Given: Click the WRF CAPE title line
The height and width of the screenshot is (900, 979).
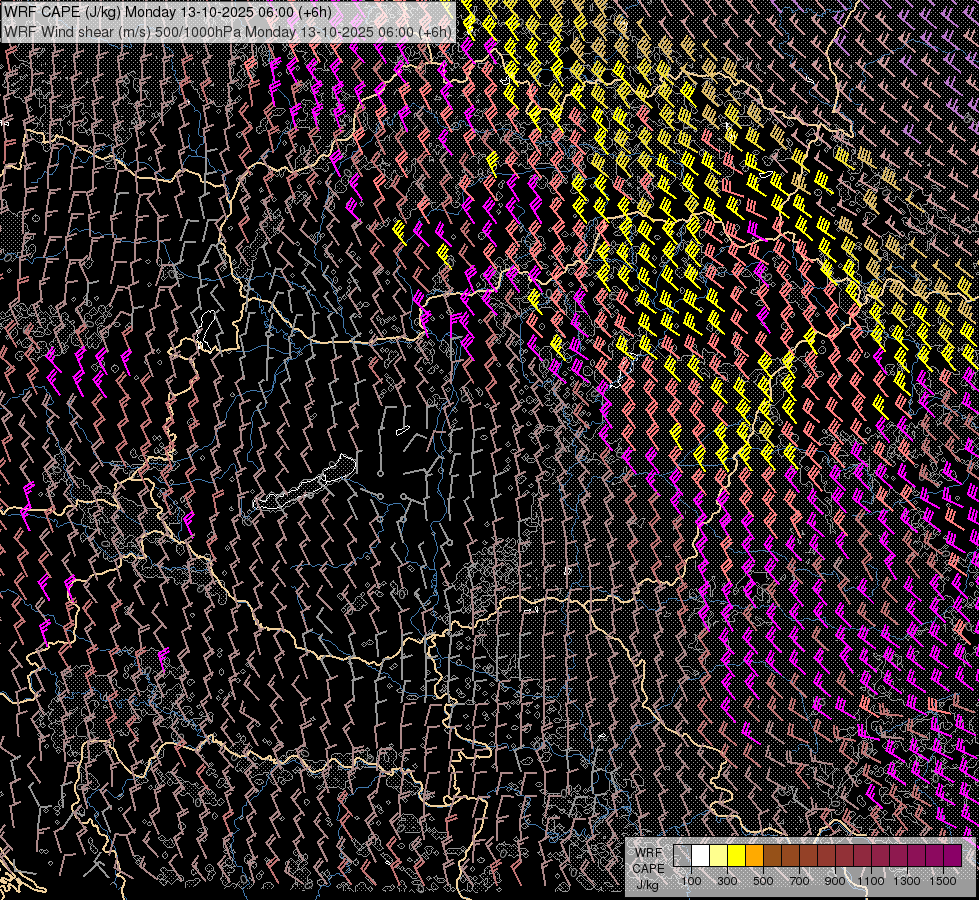Looking at the screenshot, I should (x=168, y=12).
